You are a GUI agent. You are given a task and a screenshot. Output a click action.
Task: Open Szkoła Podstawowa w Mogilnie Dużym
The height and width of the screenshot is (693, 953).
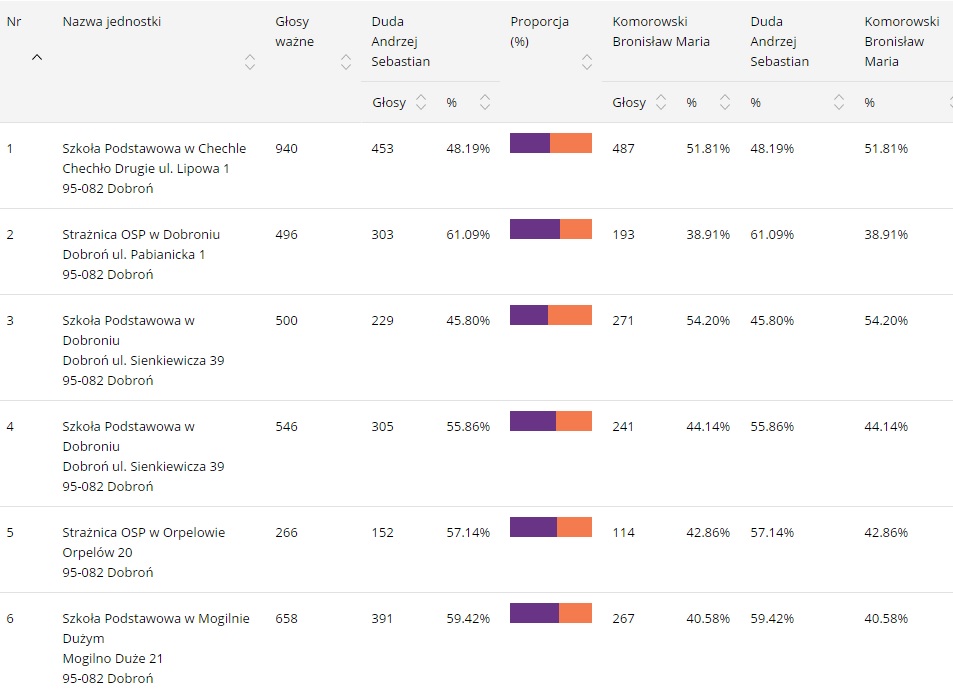tap(155, 618)
